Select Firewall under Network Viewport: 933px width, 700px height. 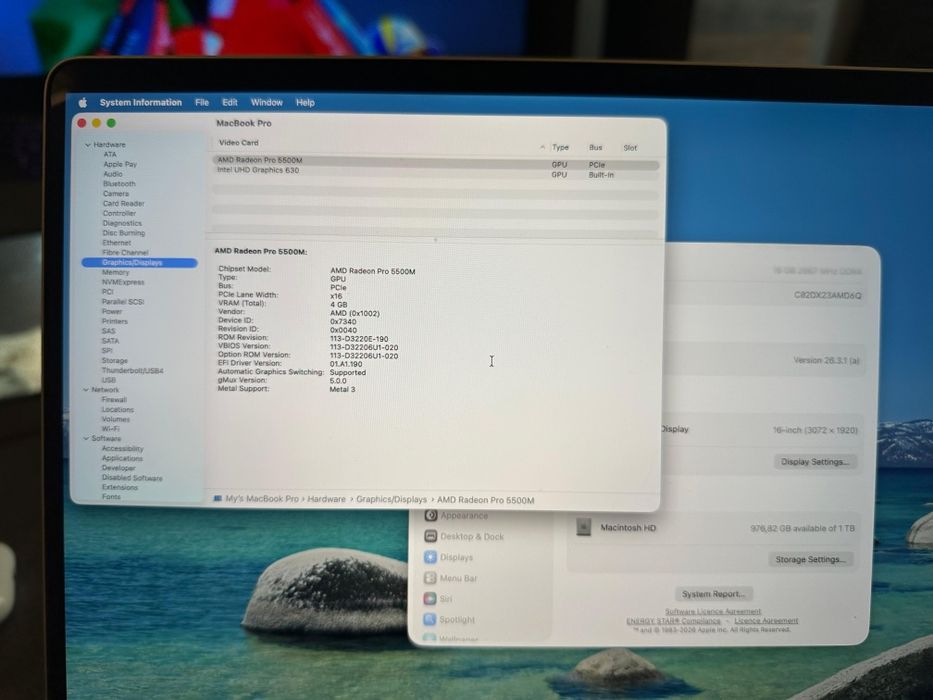[x=114, y=400]
